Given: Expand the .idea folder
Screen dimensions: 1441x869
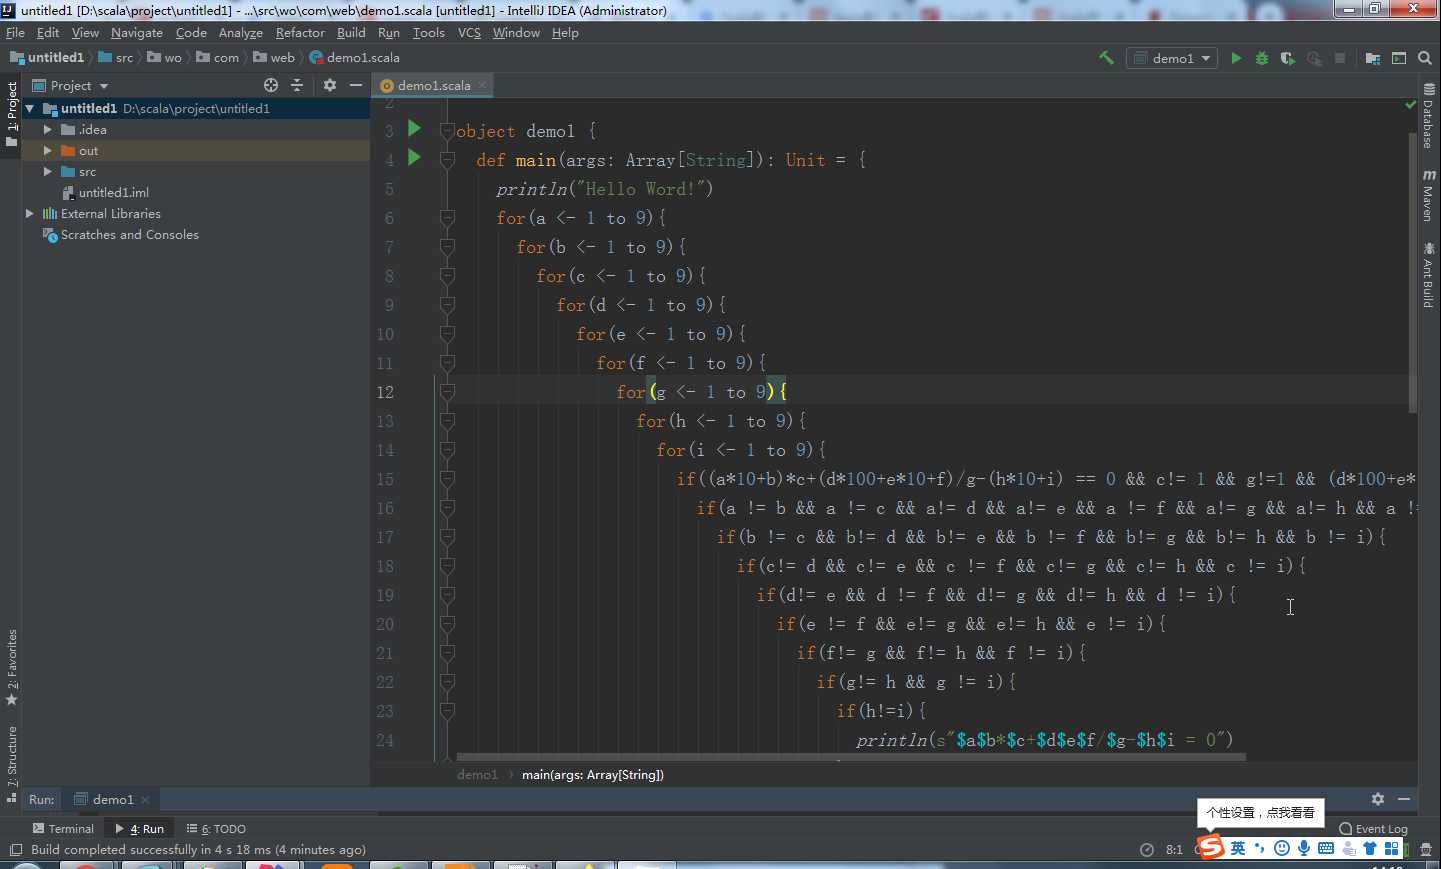Looking at the screenshot, I should click(47, 129).
